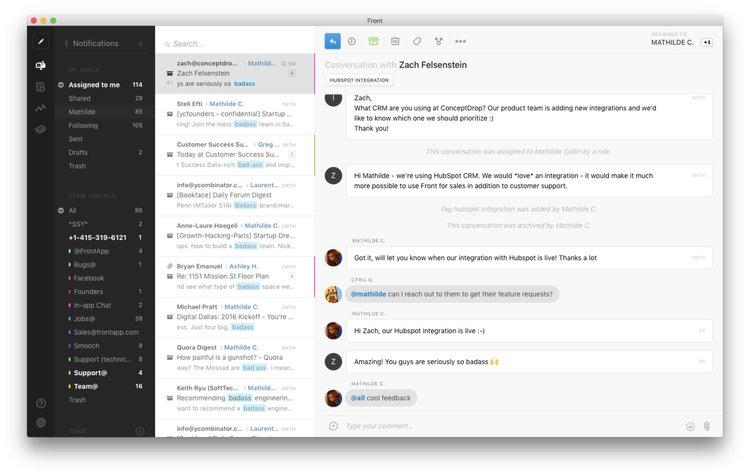Open Re: 1151 Mission St Floor Plan
750x476 pixels.
point(235,277)
